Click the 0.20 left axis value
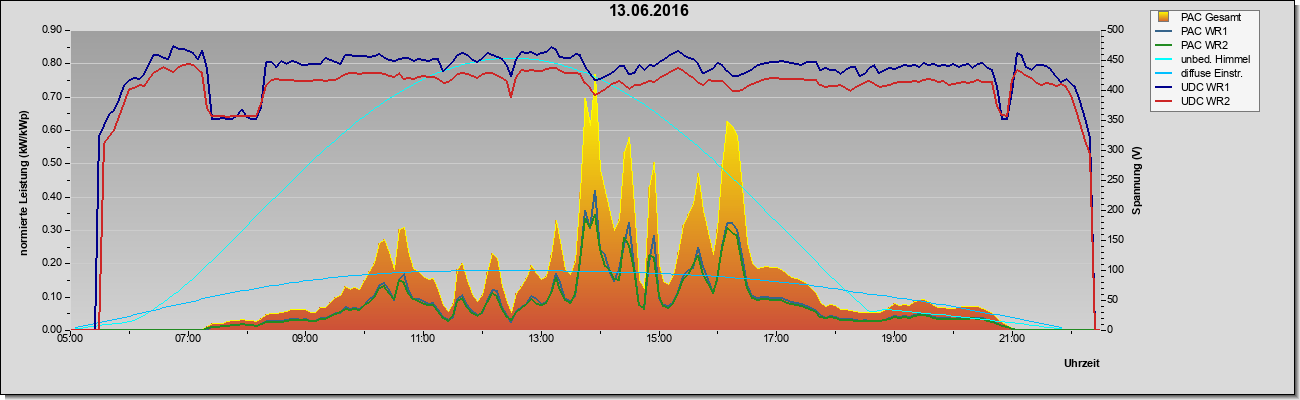This screenshot has height=400, width=1300. pyautogui.click(x=51, y=263)
